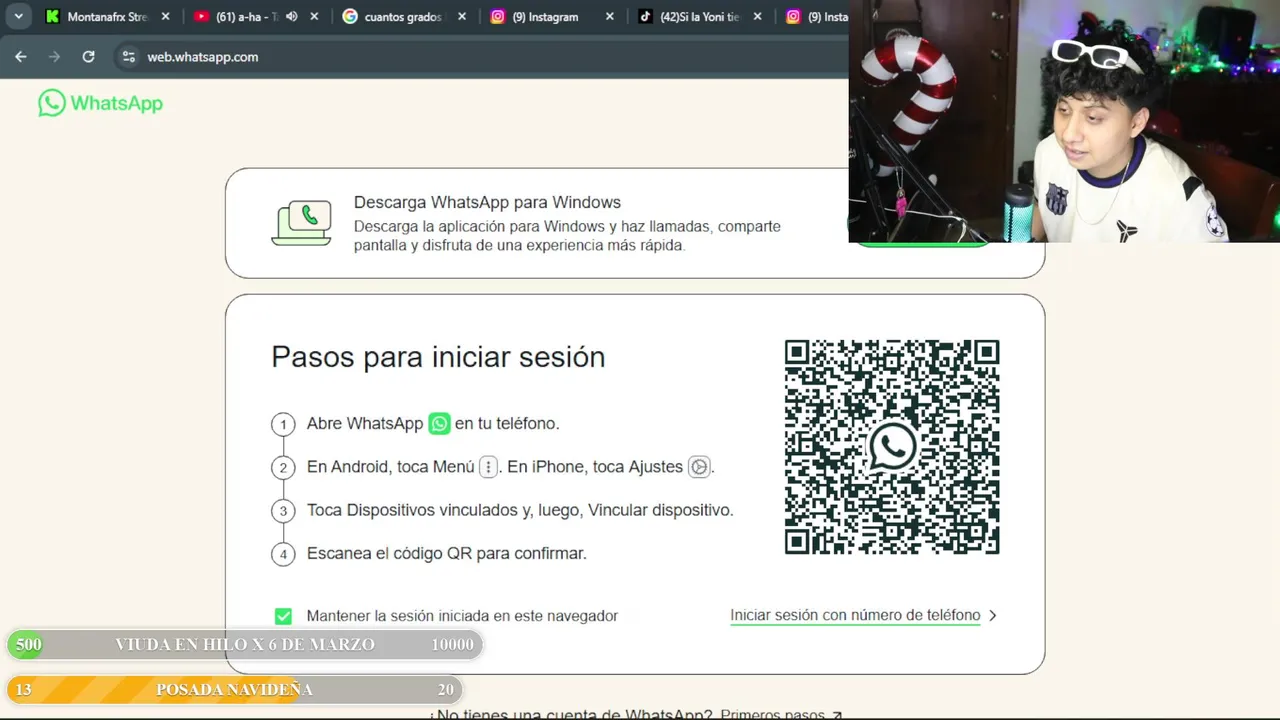This screenshot has height=720, width=1280.
Task: Reload the WhatsApp Web page
Action: (88, 57)
